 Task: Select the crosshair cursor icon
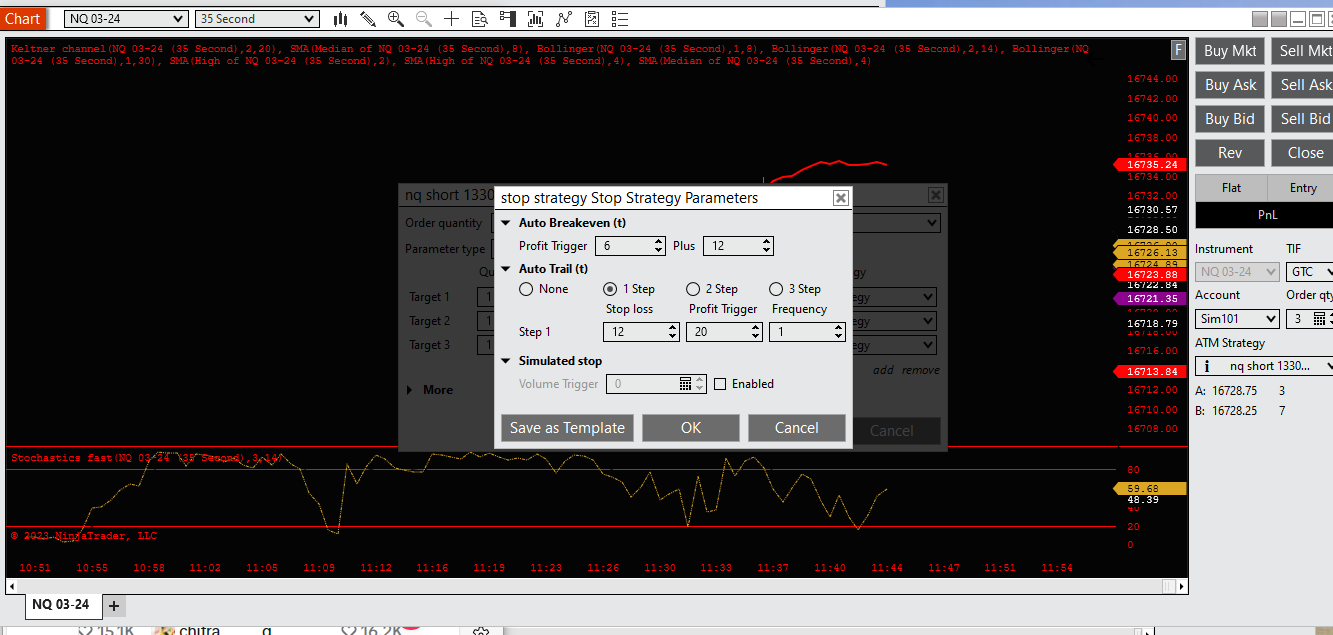pos(452,18)
